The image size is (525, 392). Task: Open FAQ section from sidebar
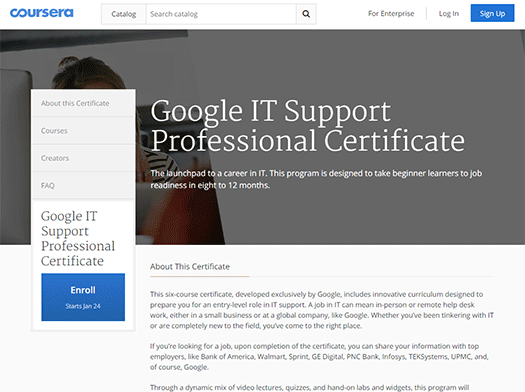pyautogui.click(x=83, y=185)
